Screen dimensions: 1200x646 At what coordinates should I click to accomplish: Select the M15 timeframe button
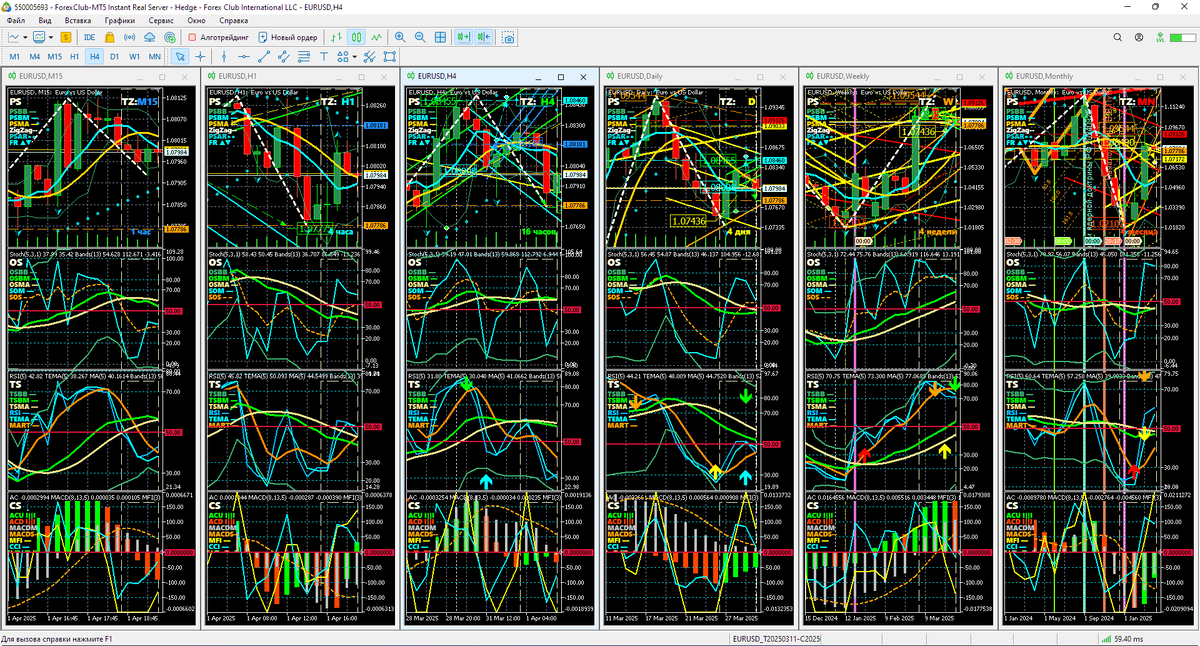click(54, 57)
